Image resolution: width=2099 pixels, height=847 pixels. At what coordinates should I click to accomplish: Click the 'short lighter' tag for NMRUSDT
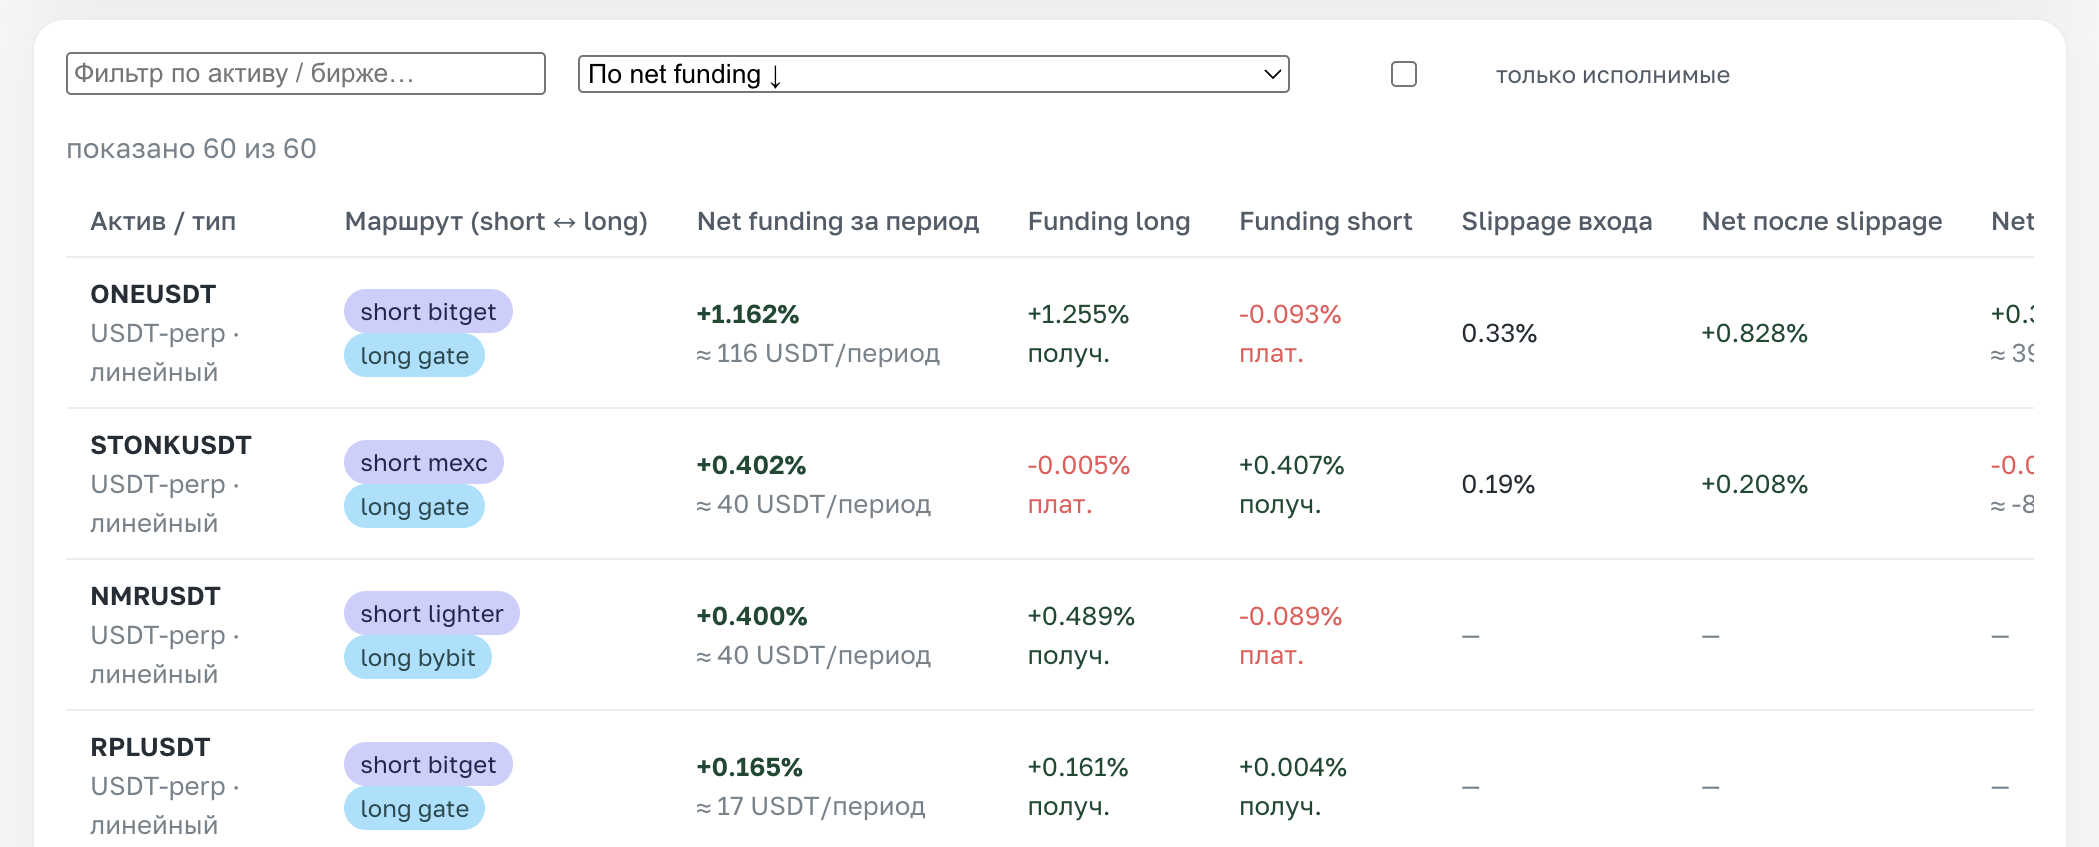point(432,614)
